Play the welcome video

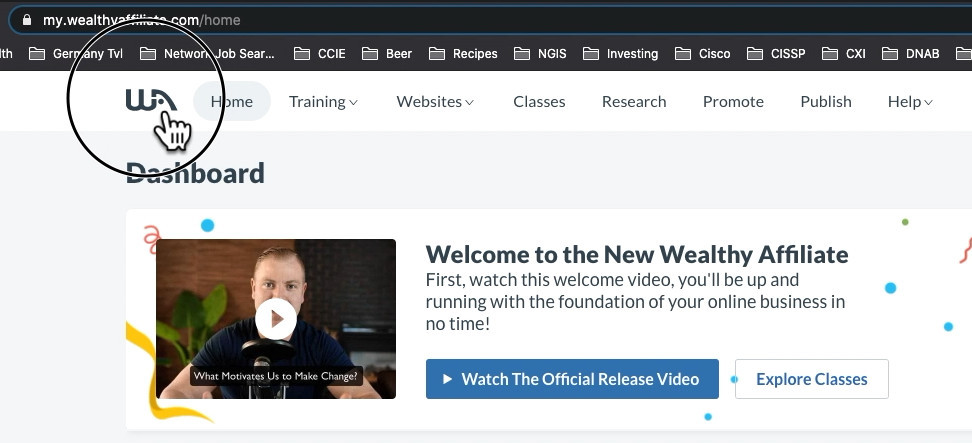pos(276,319)
